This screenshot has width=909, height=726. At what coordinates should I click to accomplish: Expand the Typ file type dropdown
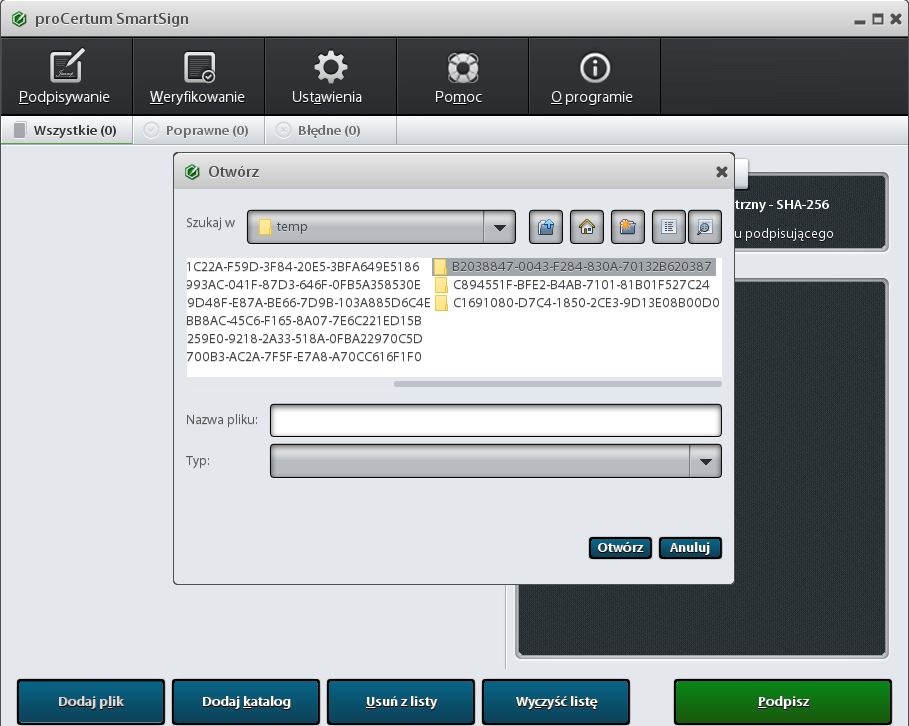click(x=706, y=462)
